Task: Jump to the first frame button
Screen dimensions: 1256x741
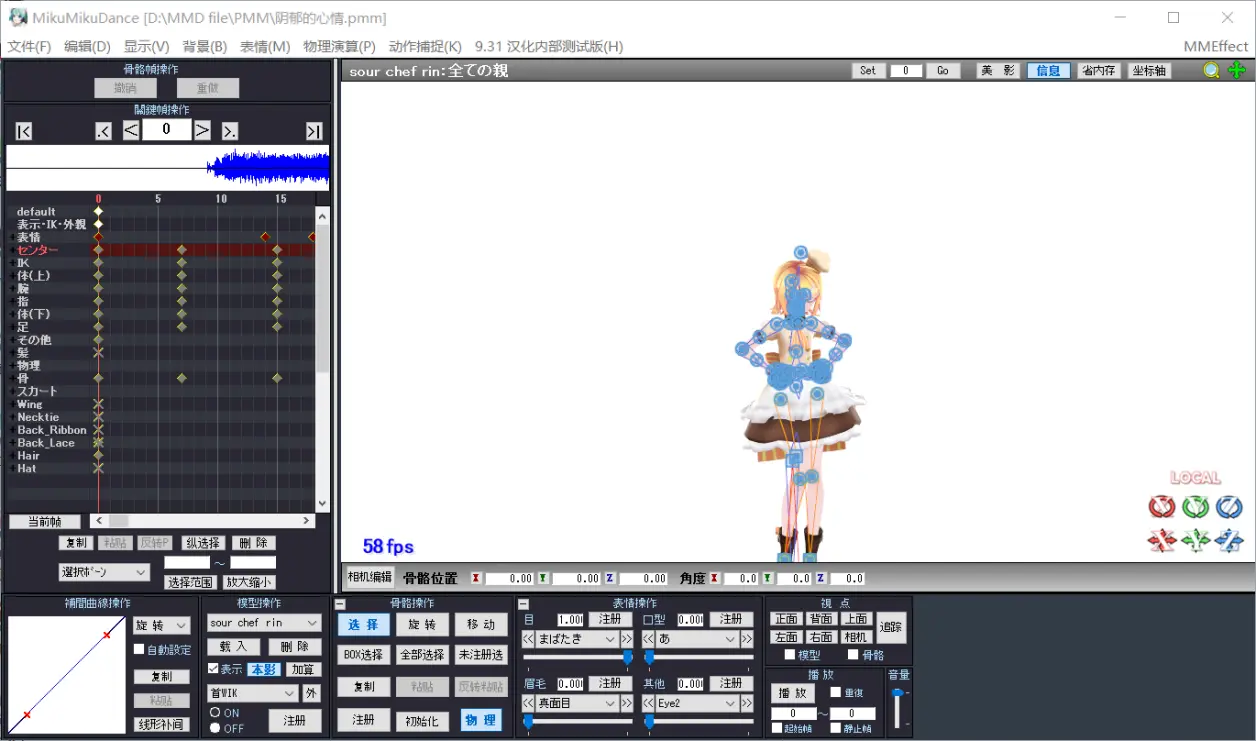Action: click(x=24, y=131)
